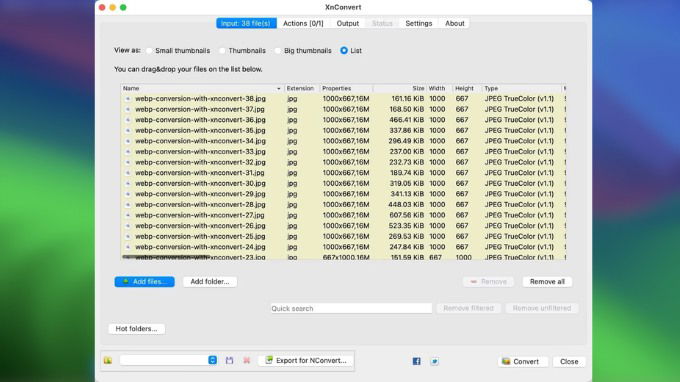The height and width of the screenshot is (382, 680).
Task: Click in the Quick search field
Action: tap(351, 308)
